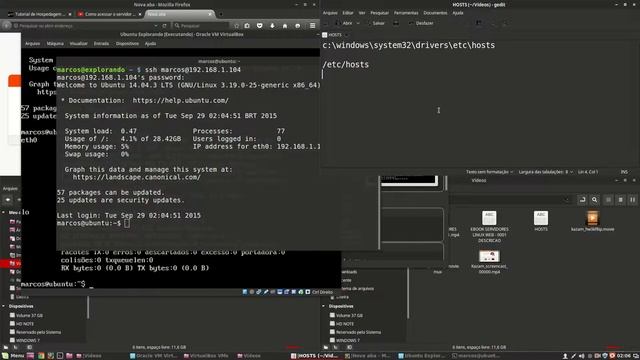This screenshot has height=360, width=640.
Task: Click 'Oracle VM Virt...' taskbar window button
Action: [153, 356]
